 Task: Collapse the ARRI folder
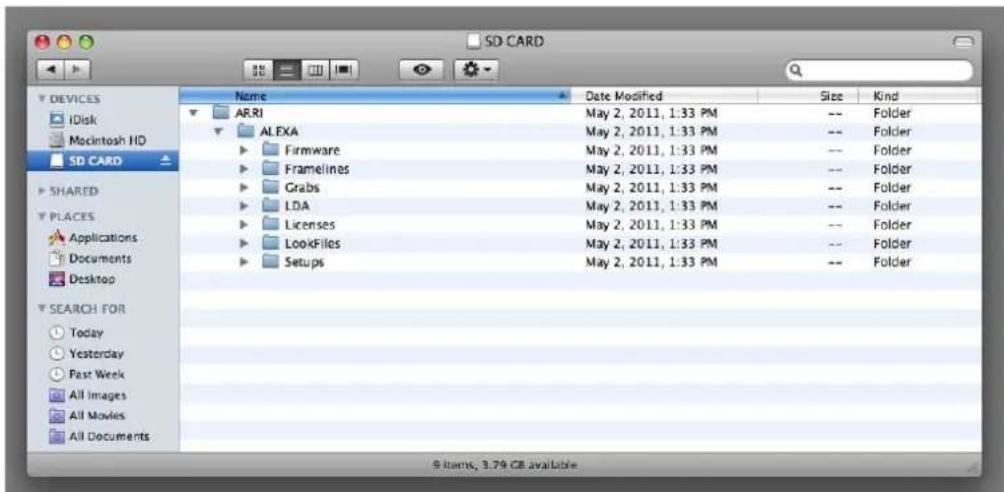(x=194, y=113)
